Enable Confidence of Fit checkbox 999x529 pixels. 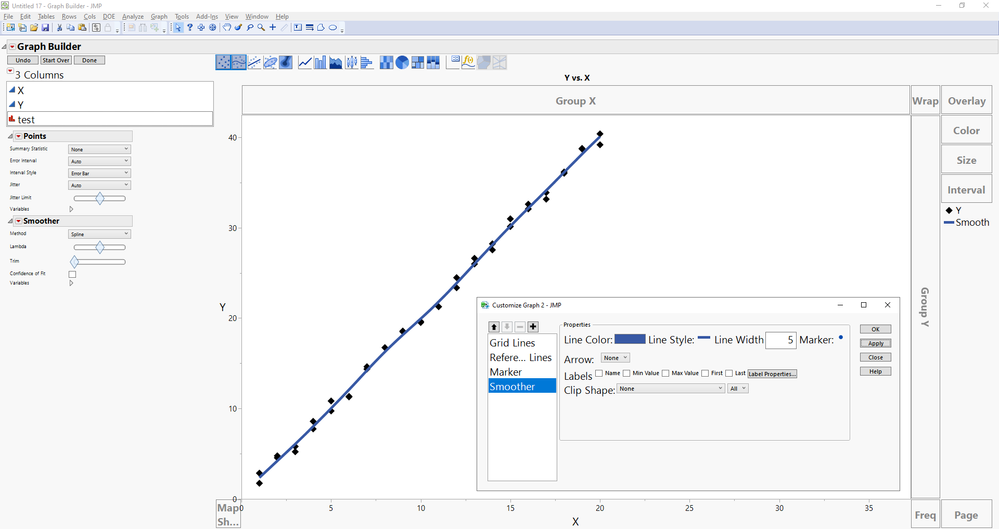[72, 274]
